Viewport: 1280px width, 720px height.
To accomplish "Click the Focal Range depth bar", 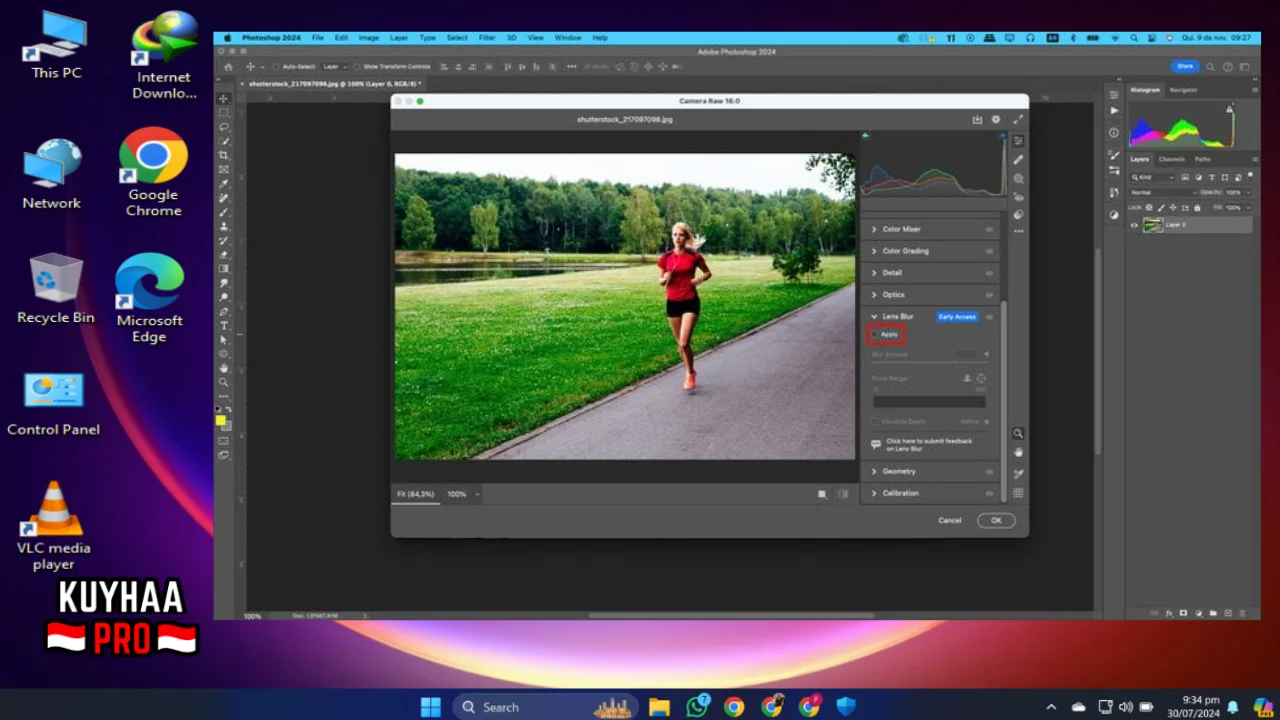I will 929,401.
